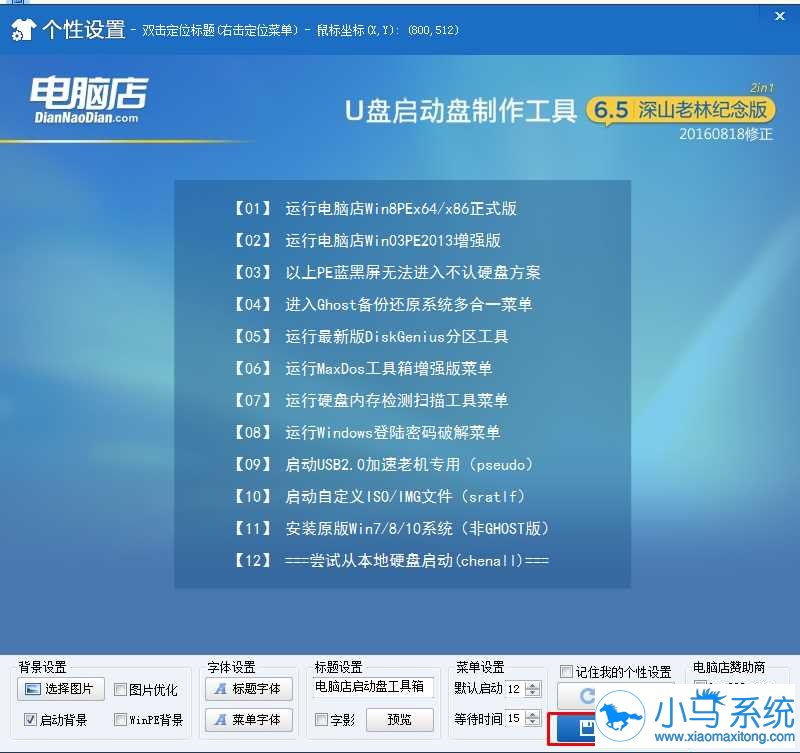This screenshot has width=800, height=753.
Task: Click the 字体设置 group label
Action: click(x=231, y=667)
